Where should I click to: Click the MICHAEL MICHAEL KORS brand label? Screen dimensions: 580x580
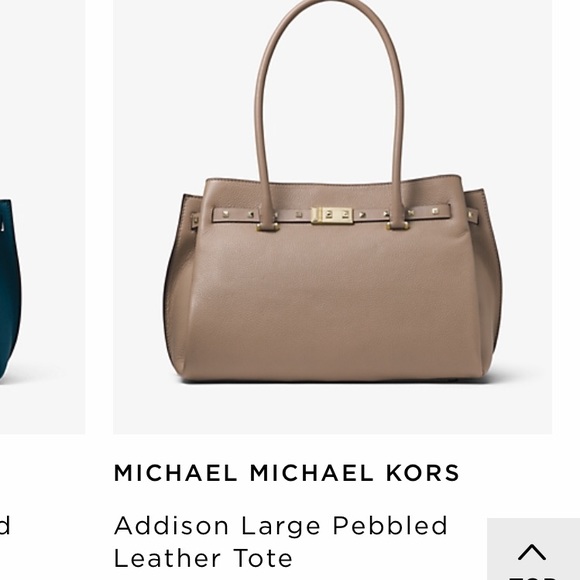(287, 473)
